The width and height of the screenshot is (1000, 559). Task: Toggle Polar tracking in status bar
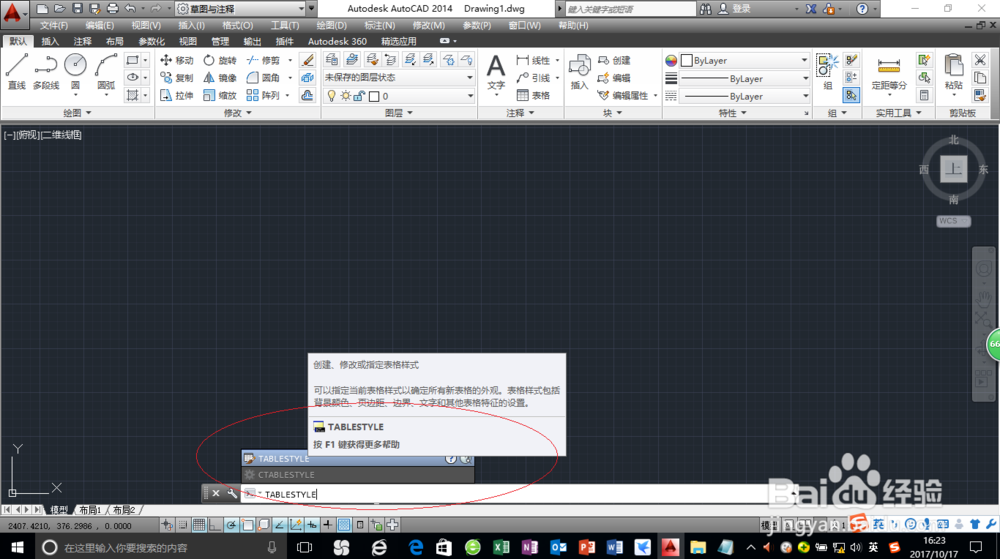click(231, 525)
